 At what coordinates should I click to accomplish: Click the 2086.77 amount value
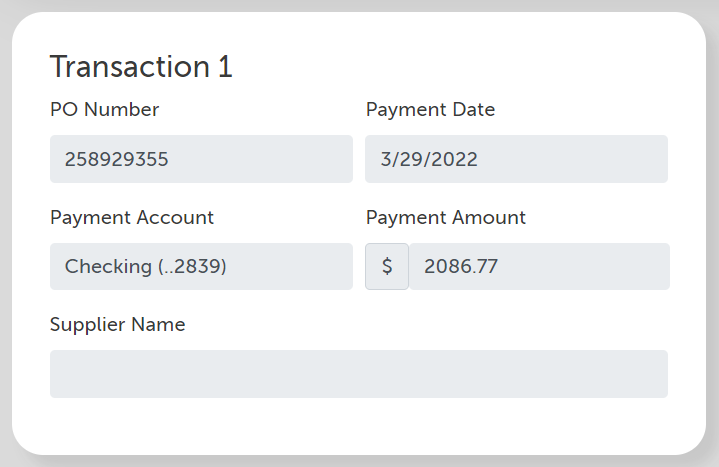click(461, 267)
